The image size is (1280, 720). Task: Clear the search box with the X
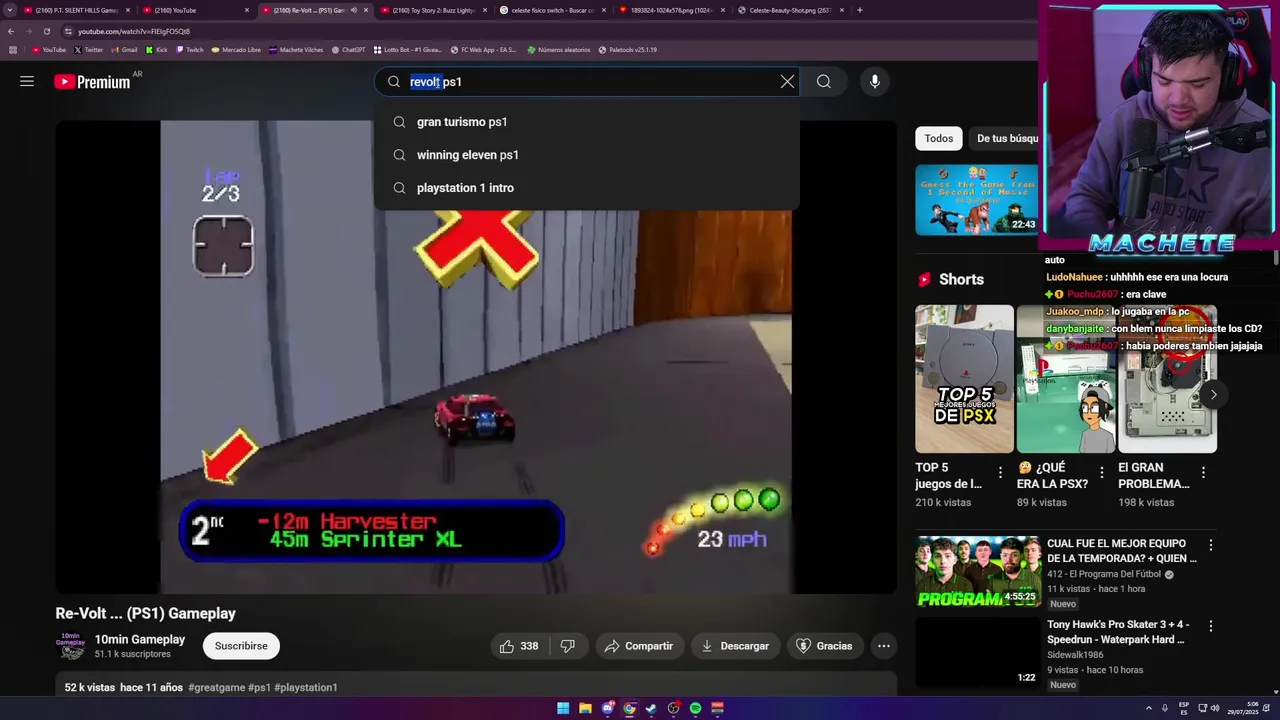pyautogui.click(x=787, y=82)
